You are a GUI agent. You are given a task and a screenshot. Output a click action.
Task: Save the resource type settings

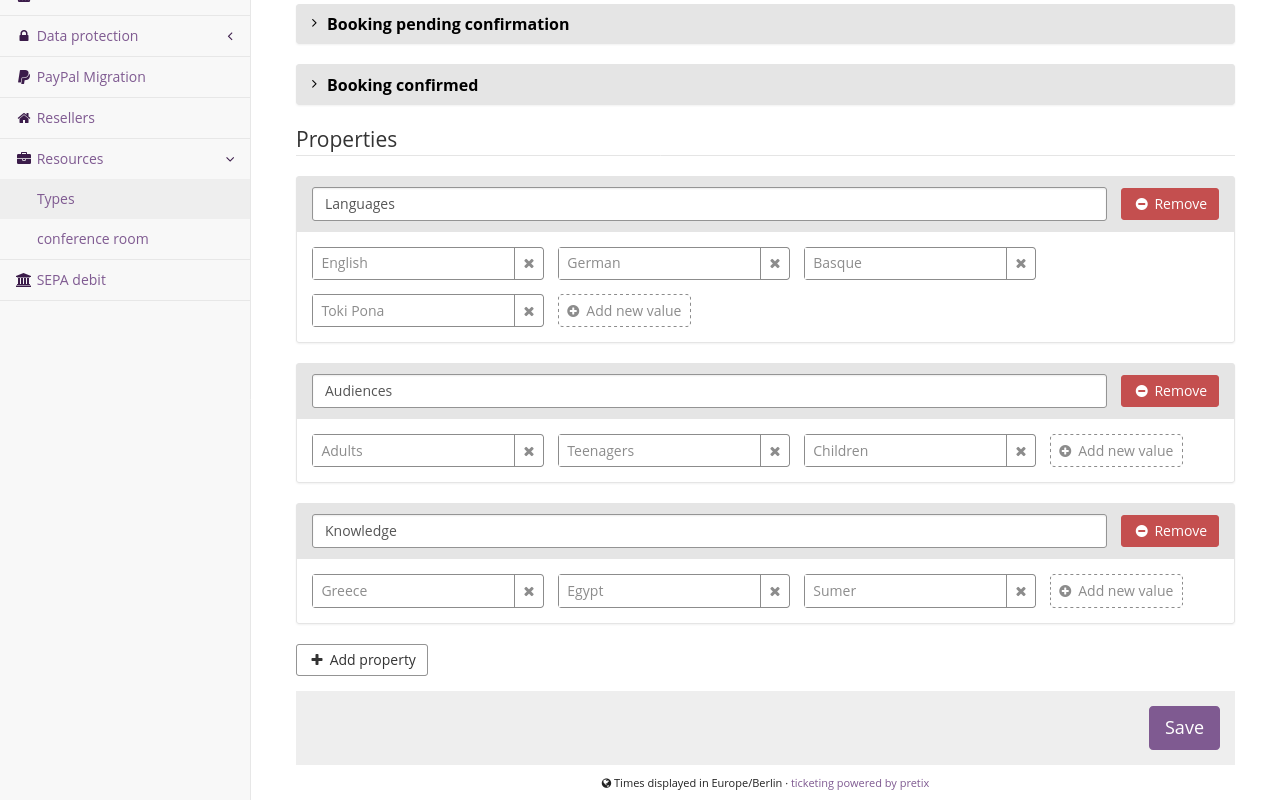click(x=1184, y=728)
